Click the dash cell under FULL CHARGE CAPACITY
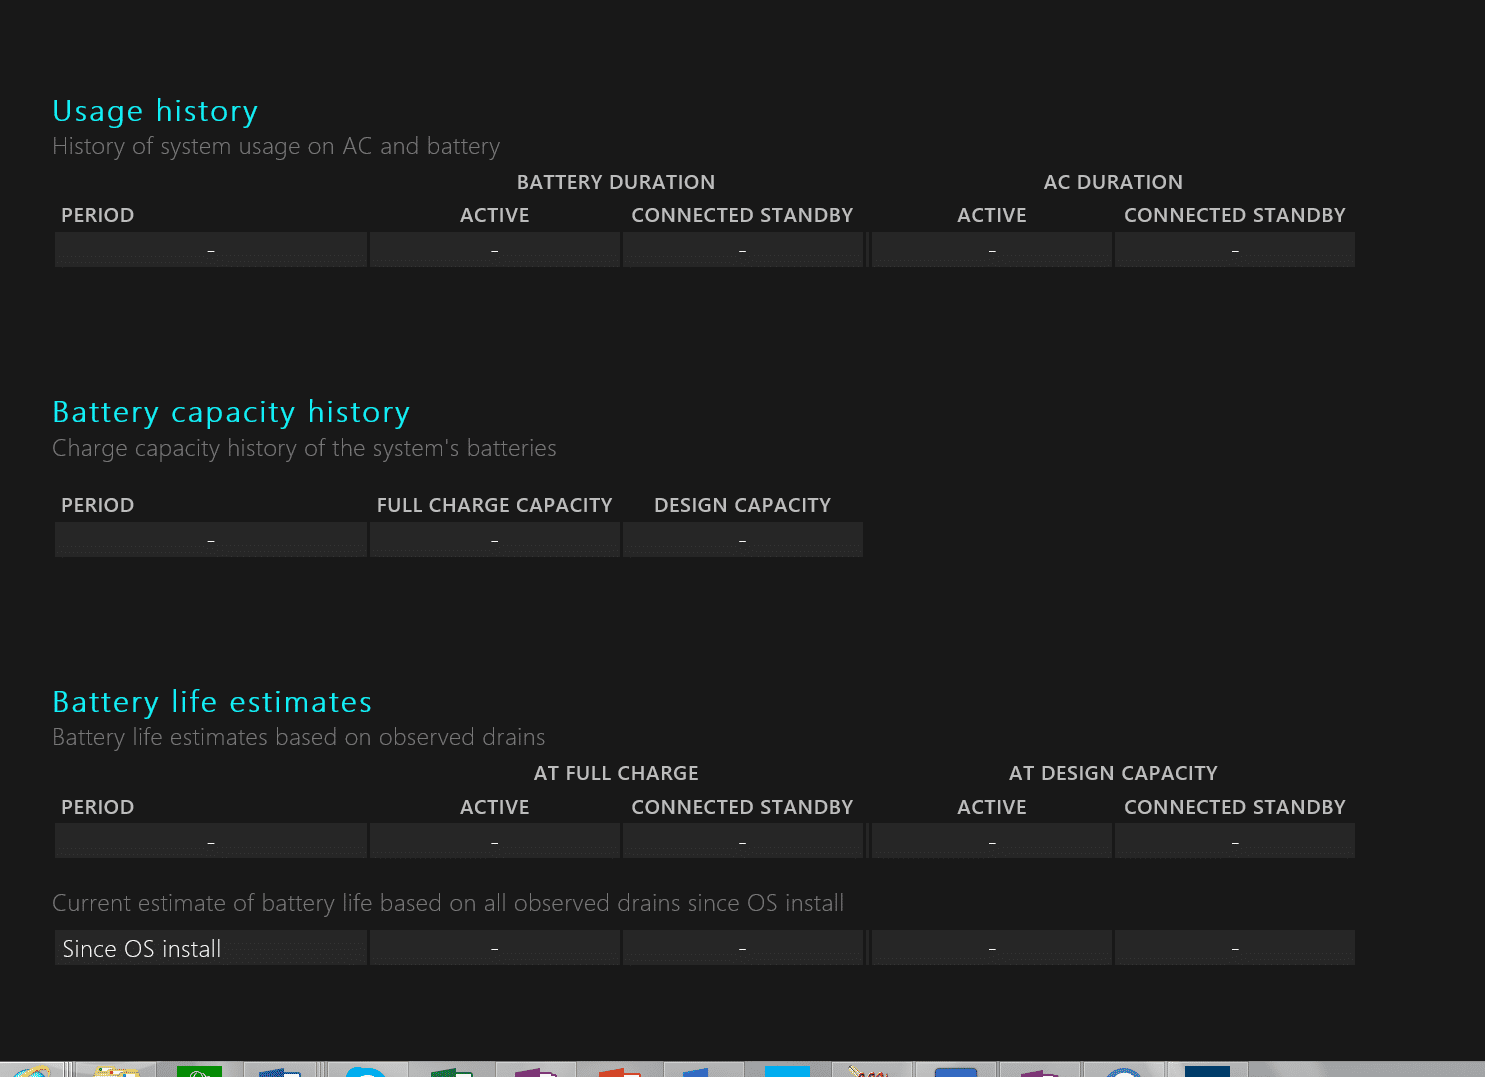Image resolution: width=1485 pixels, height=1077 pixels. click(x=495, y=540)
